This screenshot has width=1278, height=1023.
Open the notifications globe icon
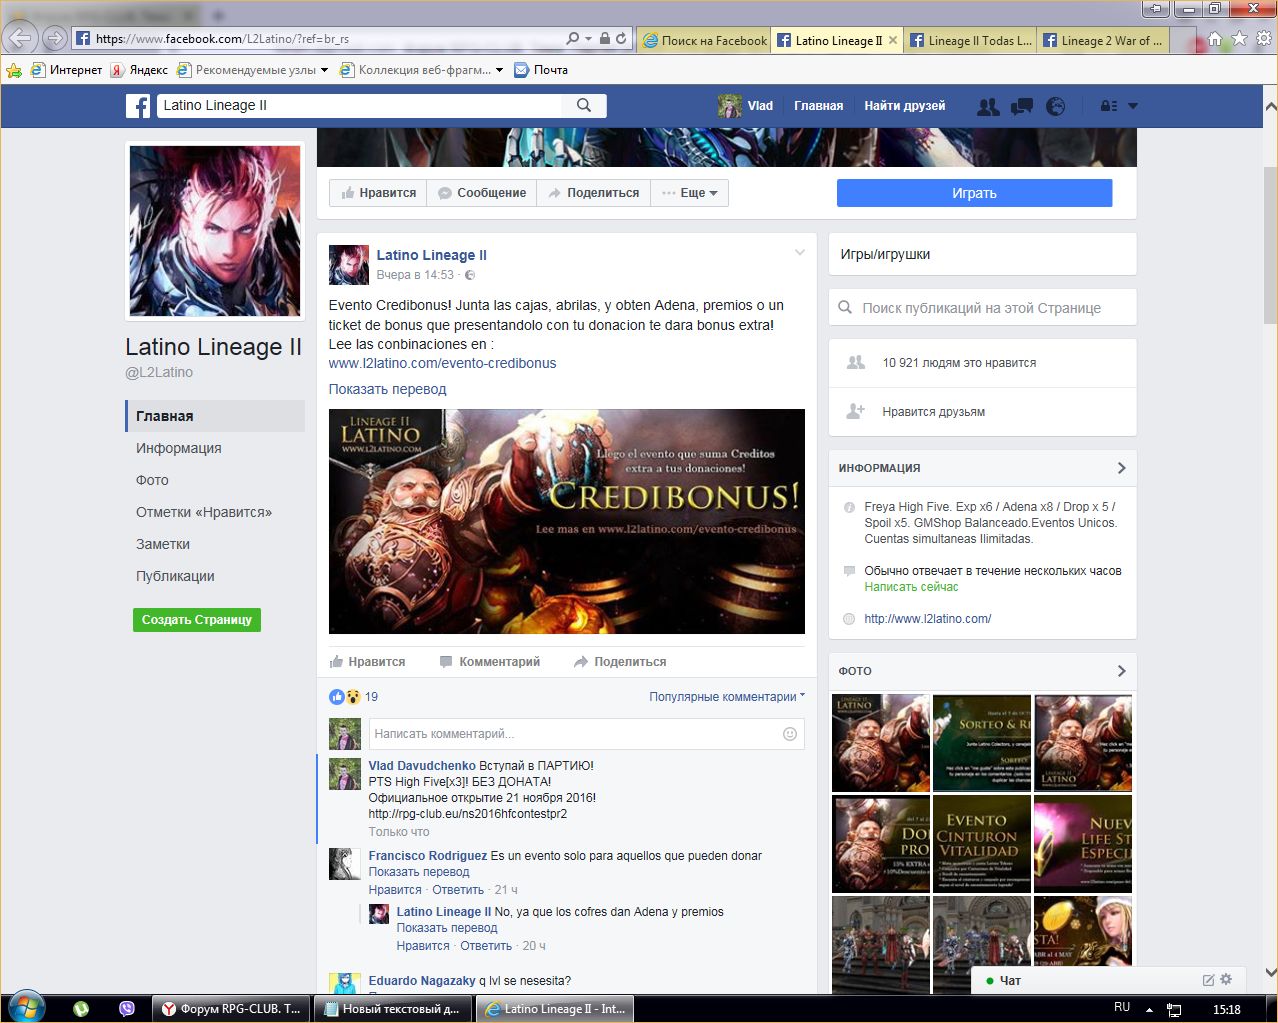[x=1055, y=106]
